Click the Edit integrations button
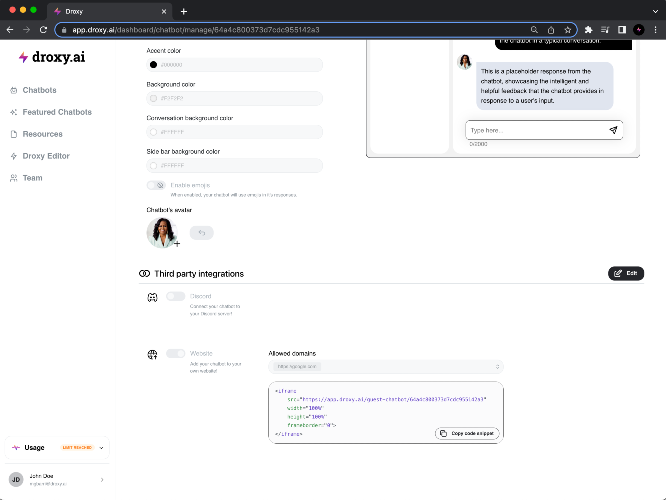The image size is (666, 500). pos(626,273)
